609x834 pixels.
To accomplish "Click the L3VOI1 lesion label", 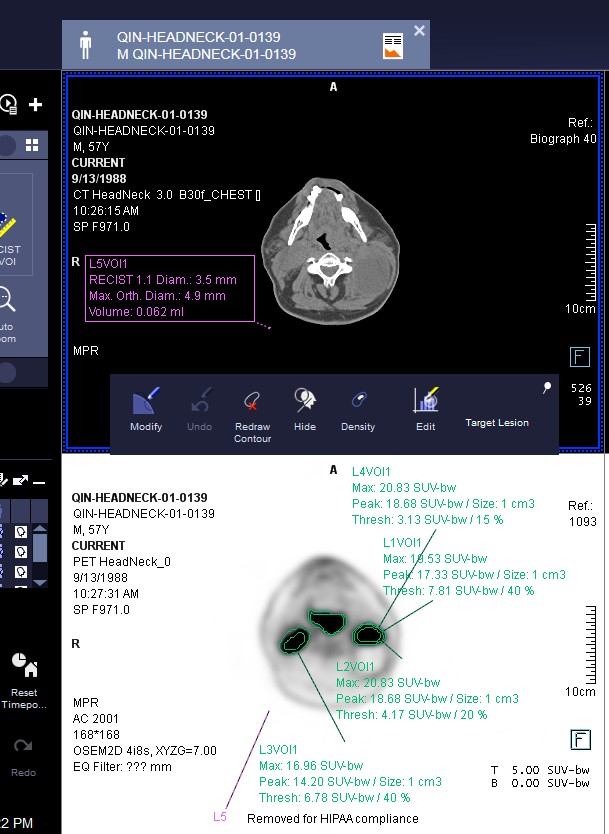I will click(278, 749).
